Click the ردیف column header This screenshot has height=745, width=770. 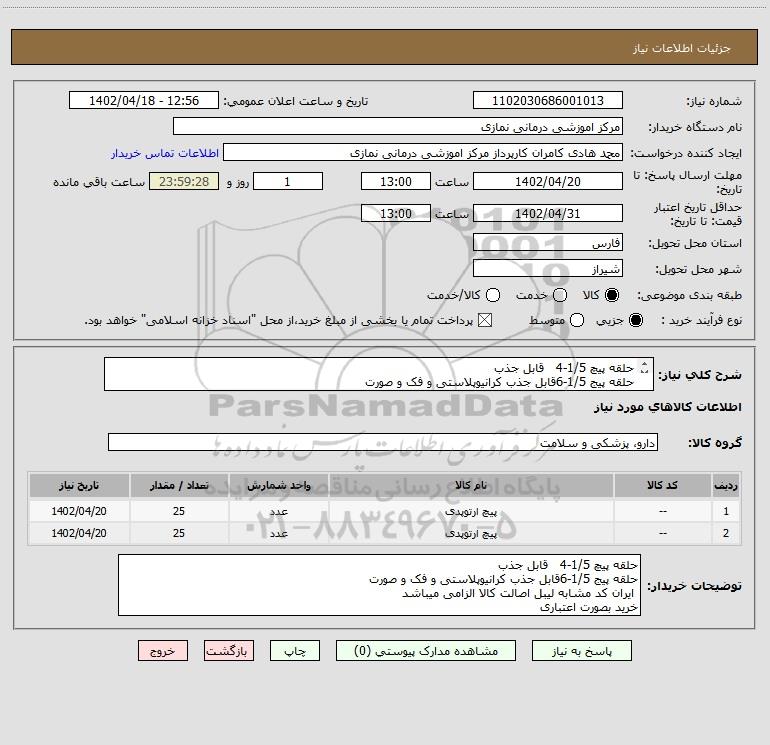pos(726,485)
